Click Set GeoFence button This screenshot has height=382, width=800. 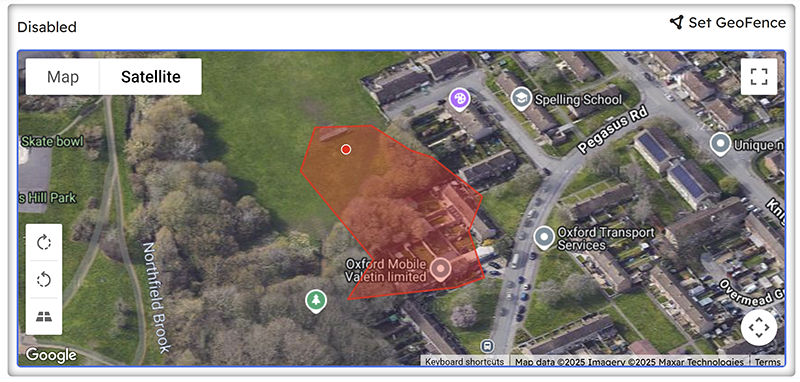[x=728, y=22]
